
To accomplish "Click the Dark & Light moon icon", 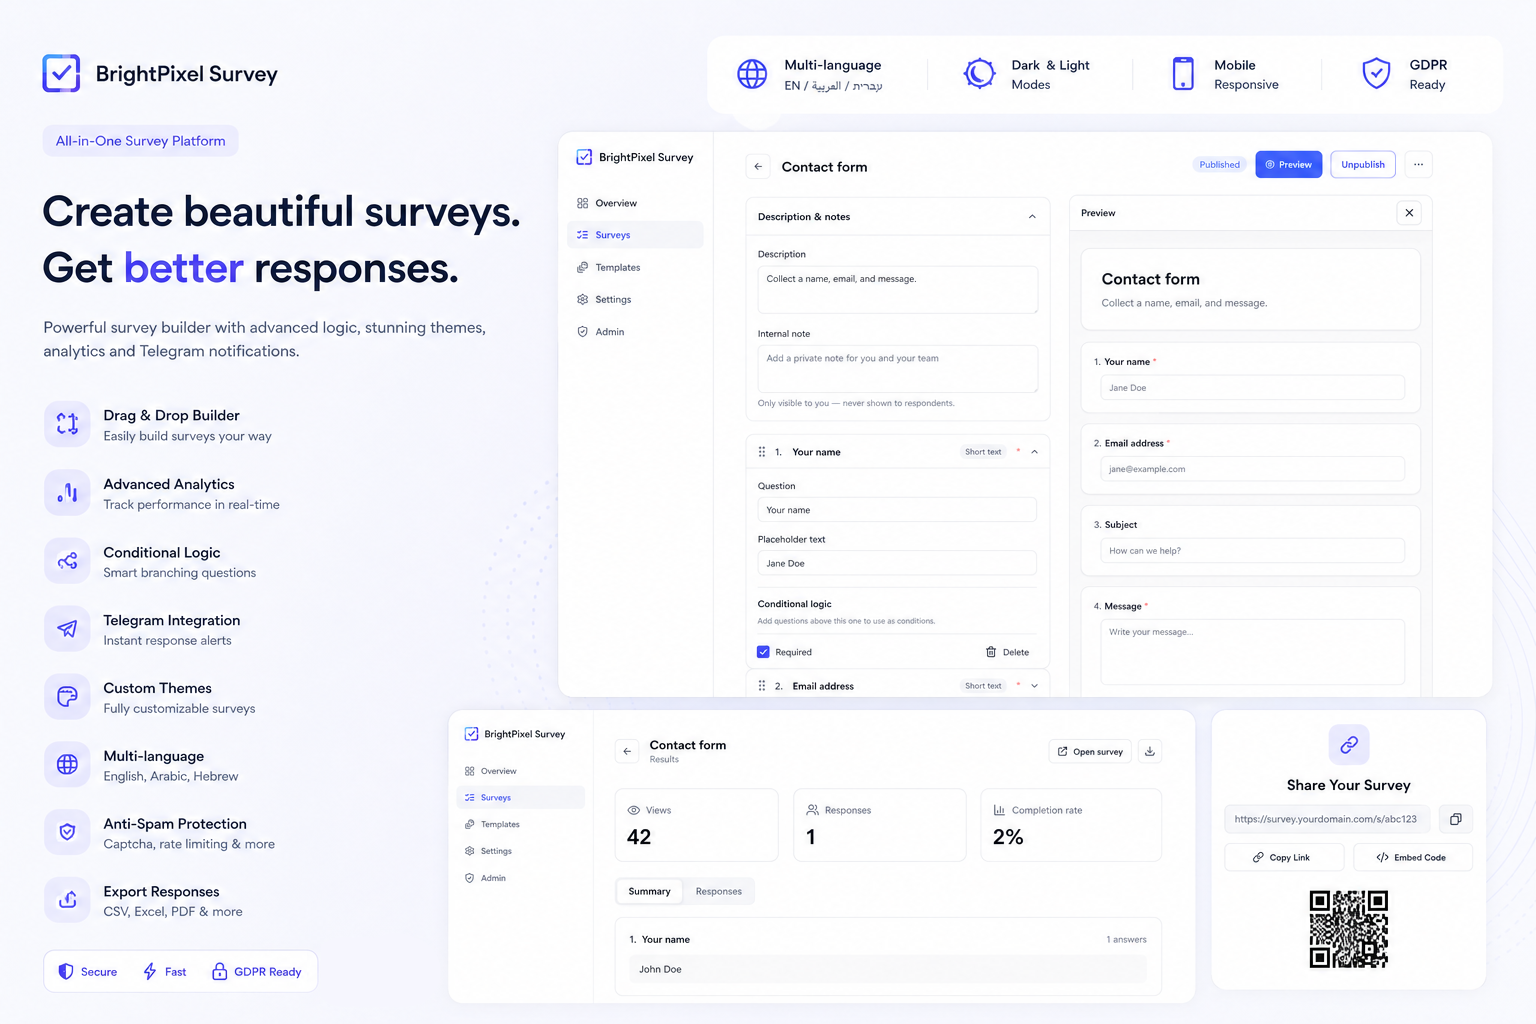I will pos(979,74).
